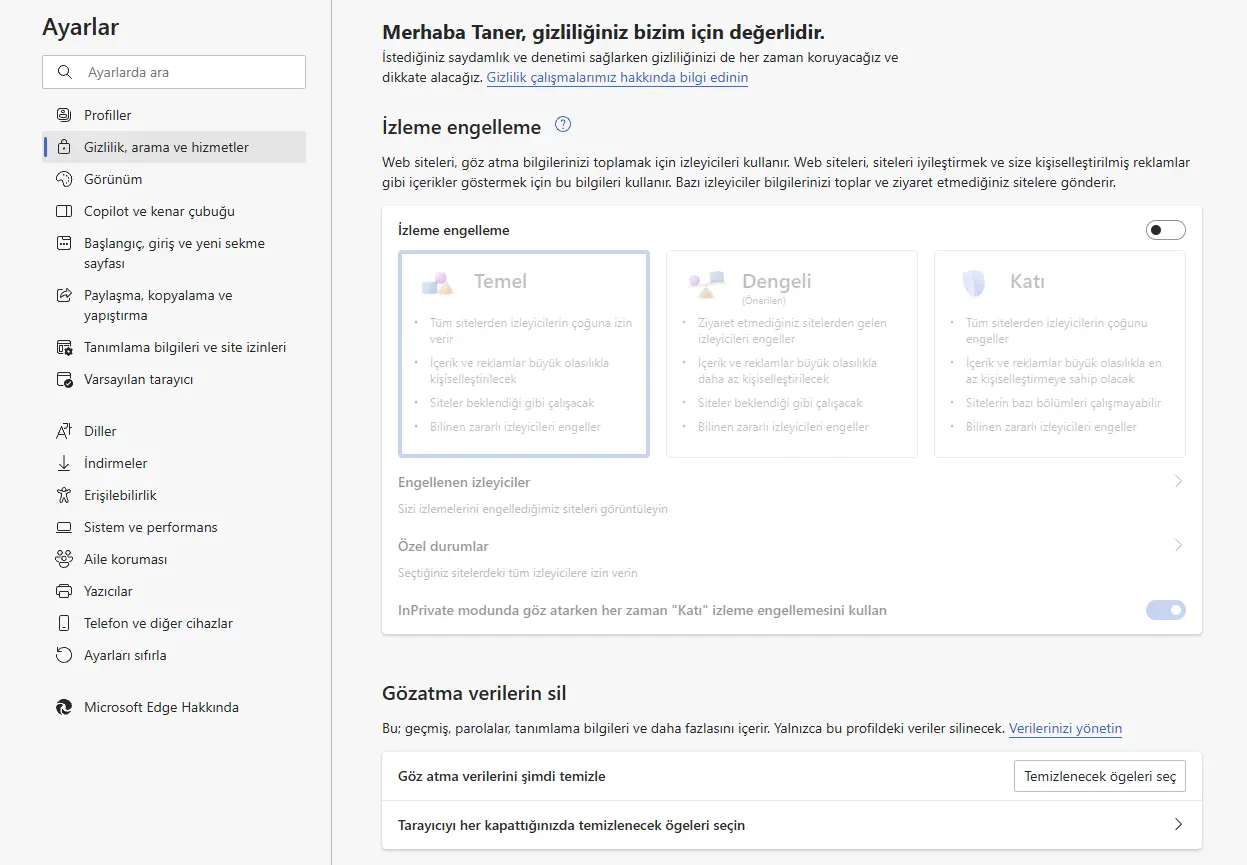
Task: Open Tanımlama bilgileri ve site izinleri page
Action: 175,347
